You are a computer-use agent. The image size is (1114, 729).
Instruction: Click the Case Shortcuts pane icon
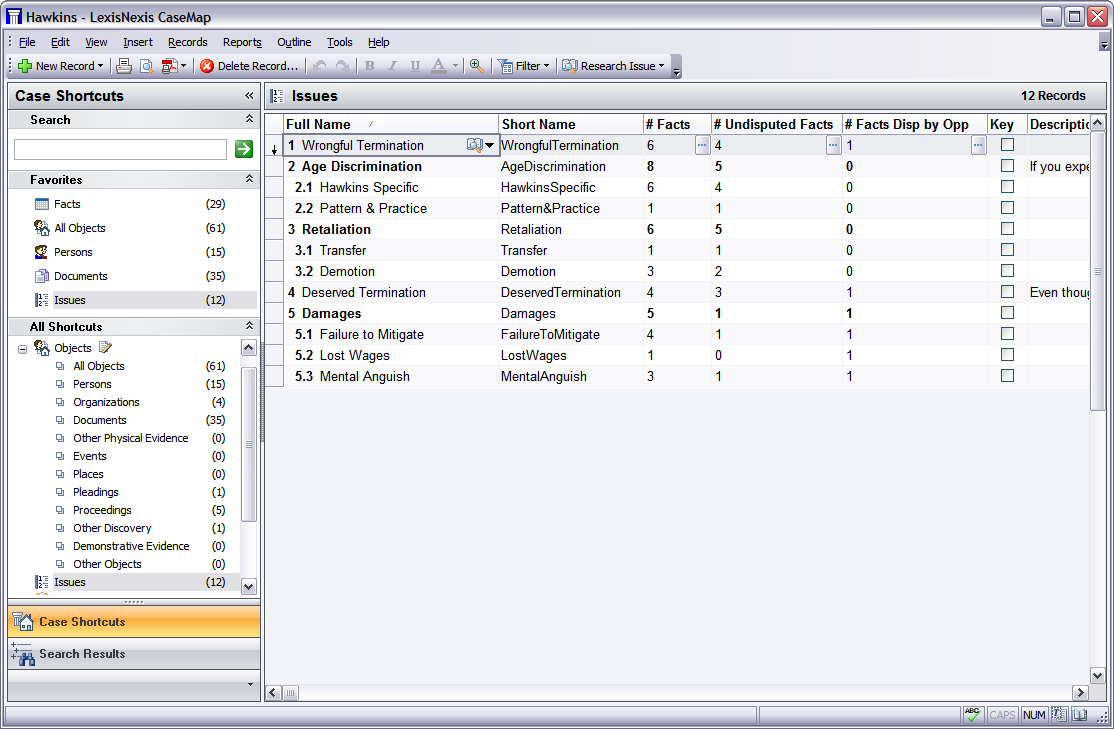pos(23,622)
